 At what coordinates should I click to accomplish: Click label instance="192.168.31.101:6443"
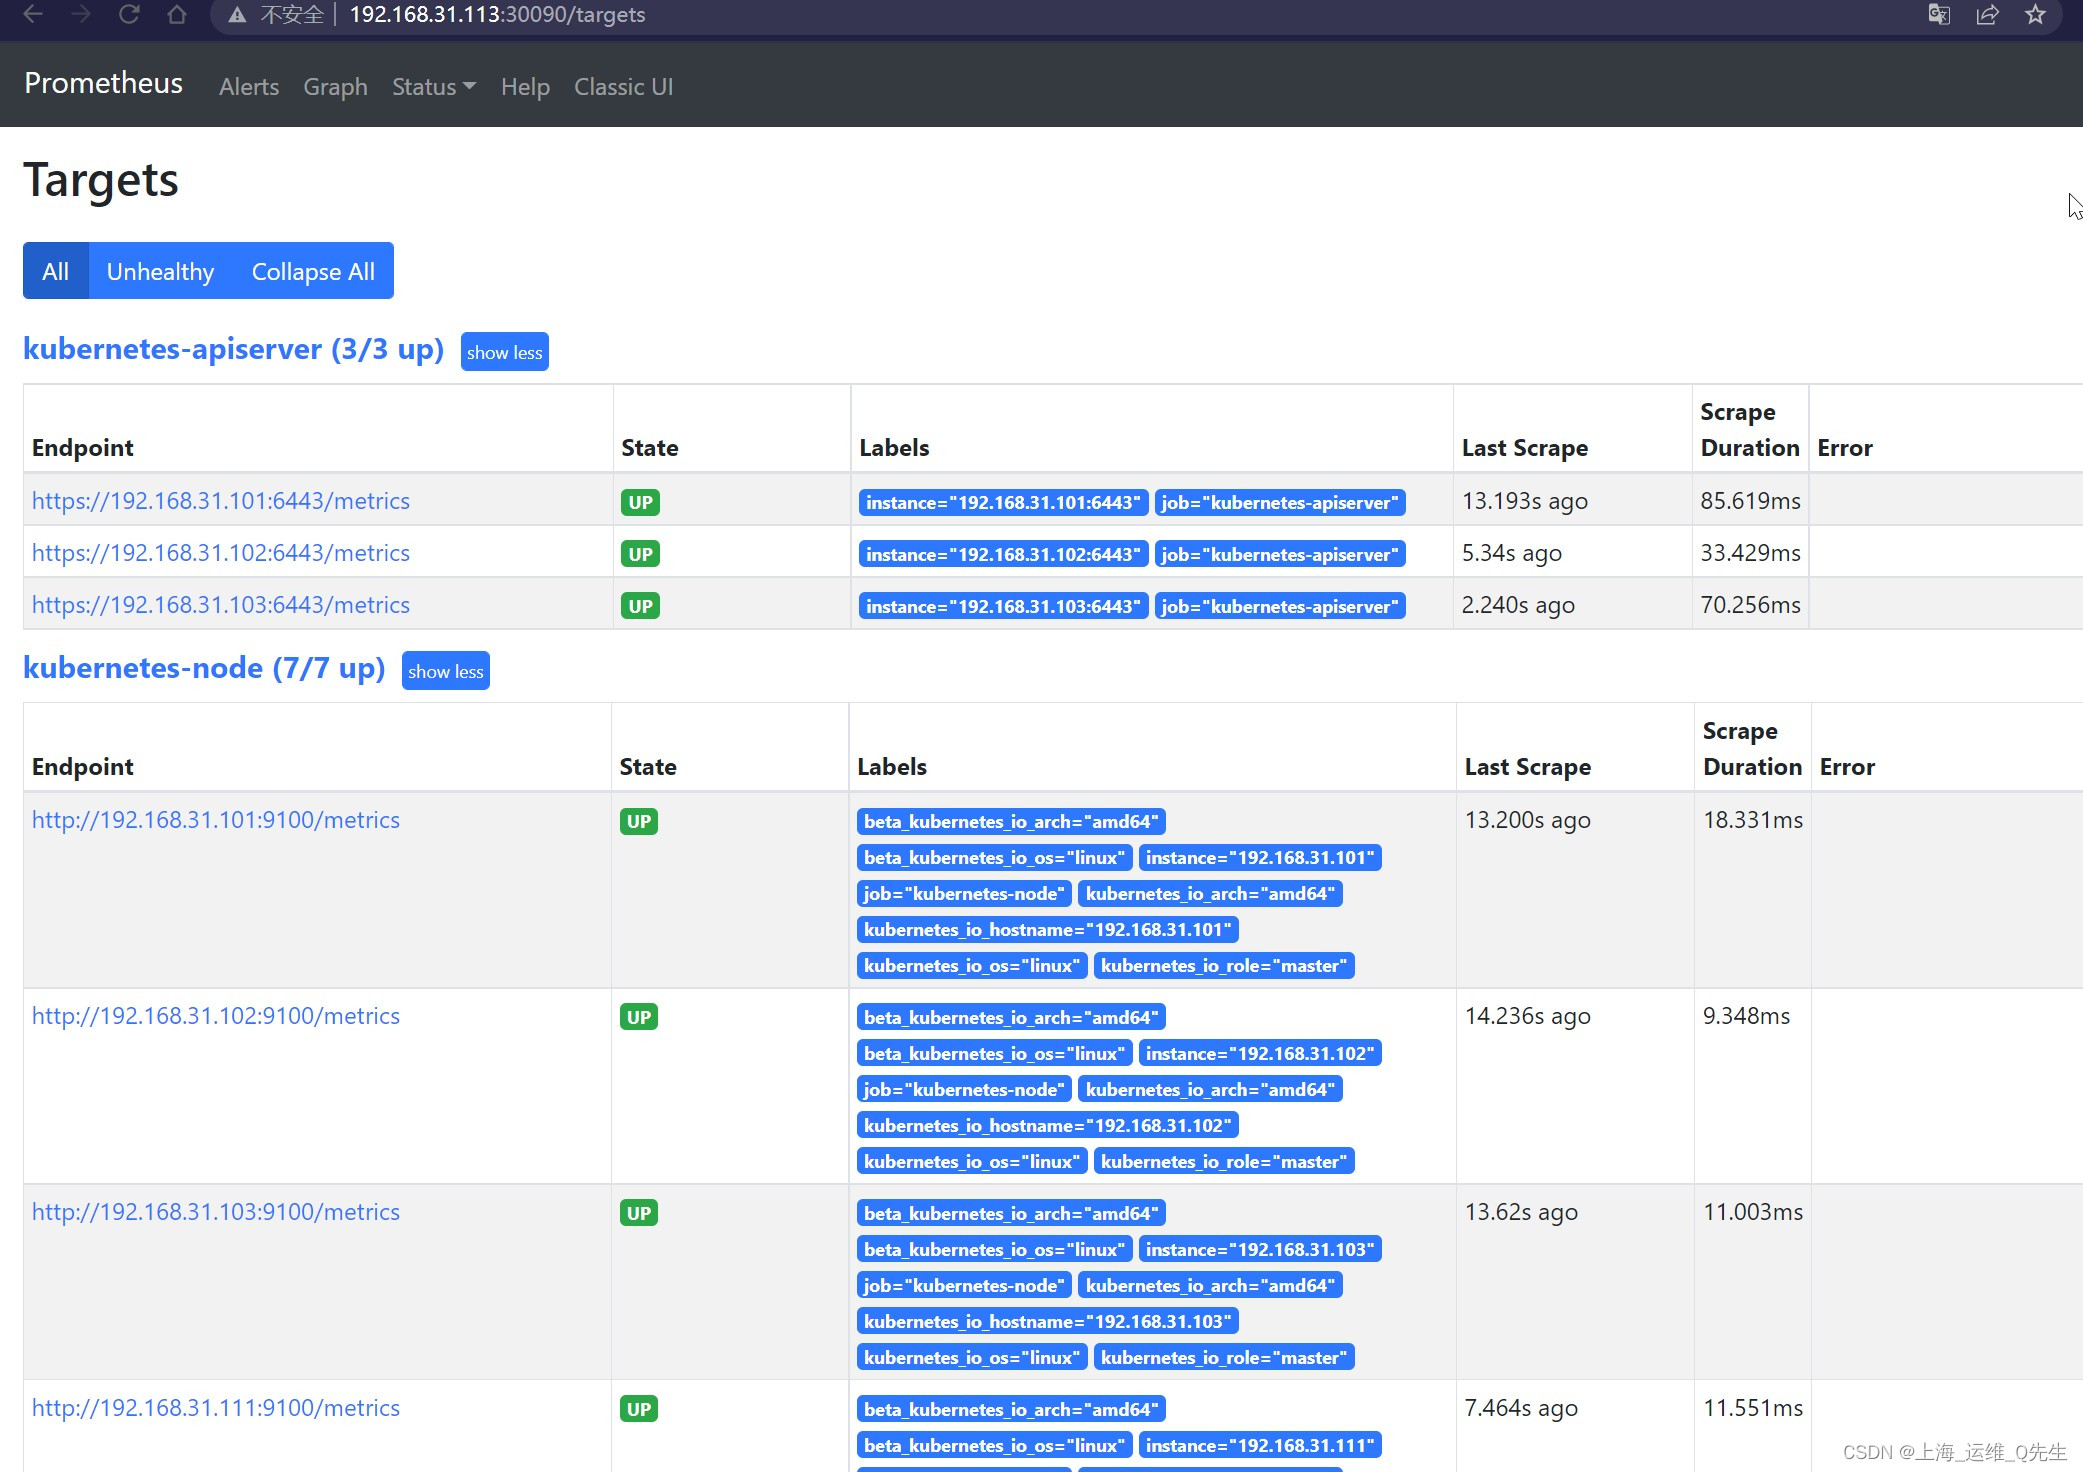tap(1003, 502)
